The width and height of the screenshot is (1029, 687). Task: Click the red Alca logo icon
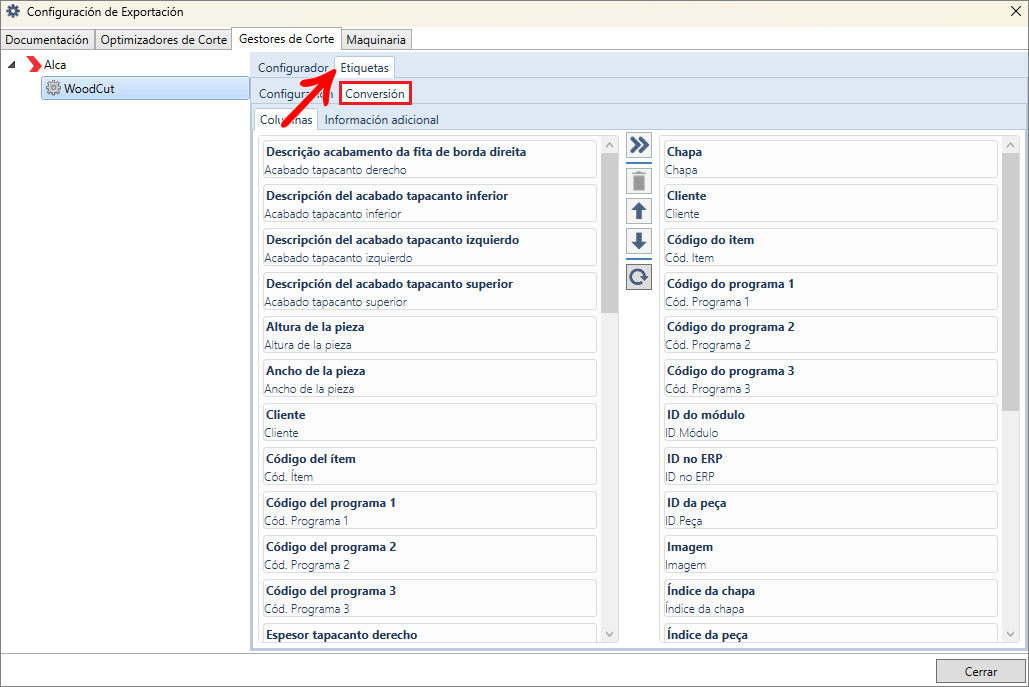pyautogui.click(x=34, y=64)
